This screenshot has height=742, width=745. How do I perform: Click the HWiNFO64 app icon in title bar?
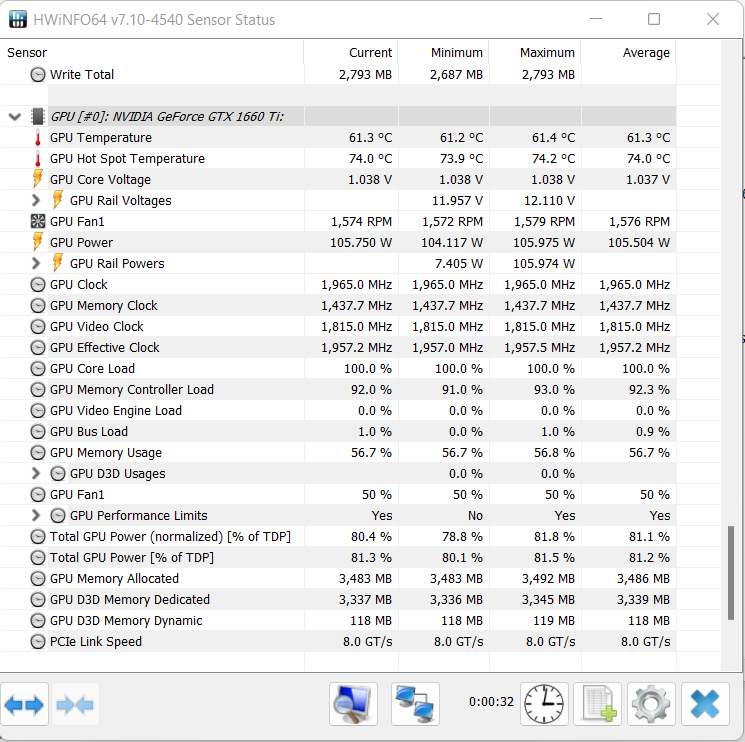pyautogui.click(x=18, y=19)
